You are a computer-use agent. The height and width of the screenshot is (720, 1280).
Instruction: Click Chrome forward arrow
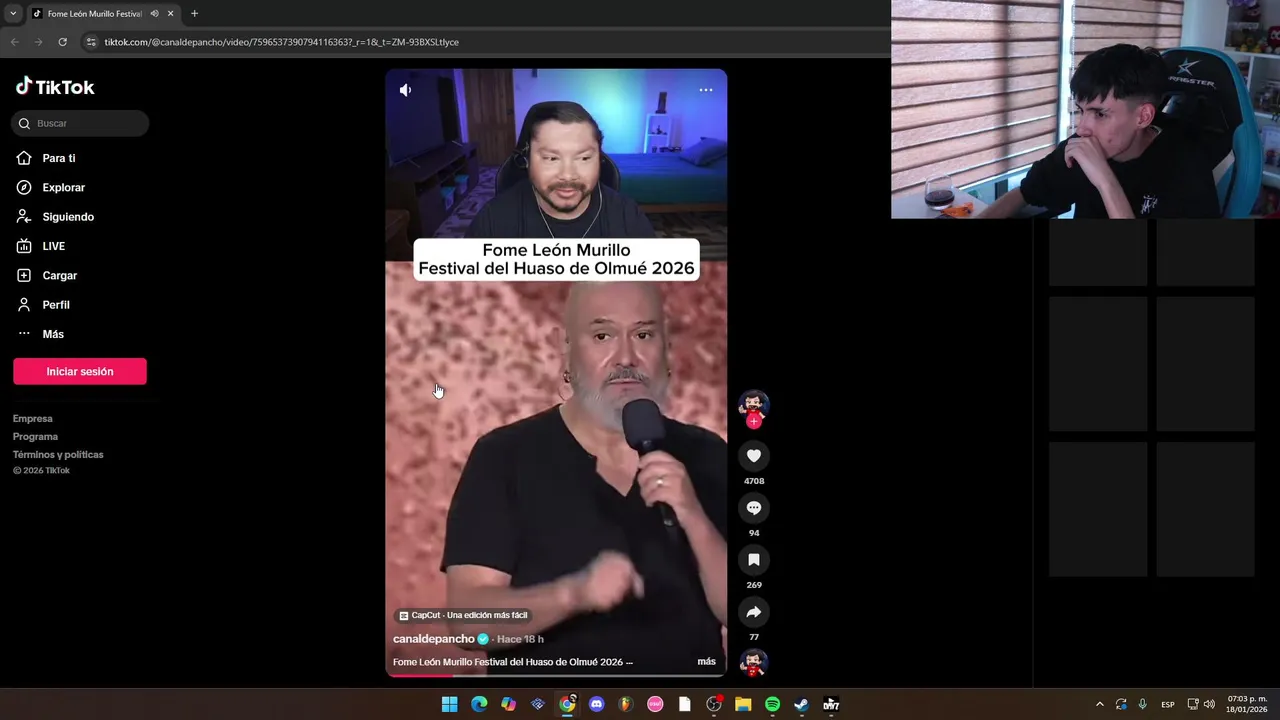tap(38, 42)
